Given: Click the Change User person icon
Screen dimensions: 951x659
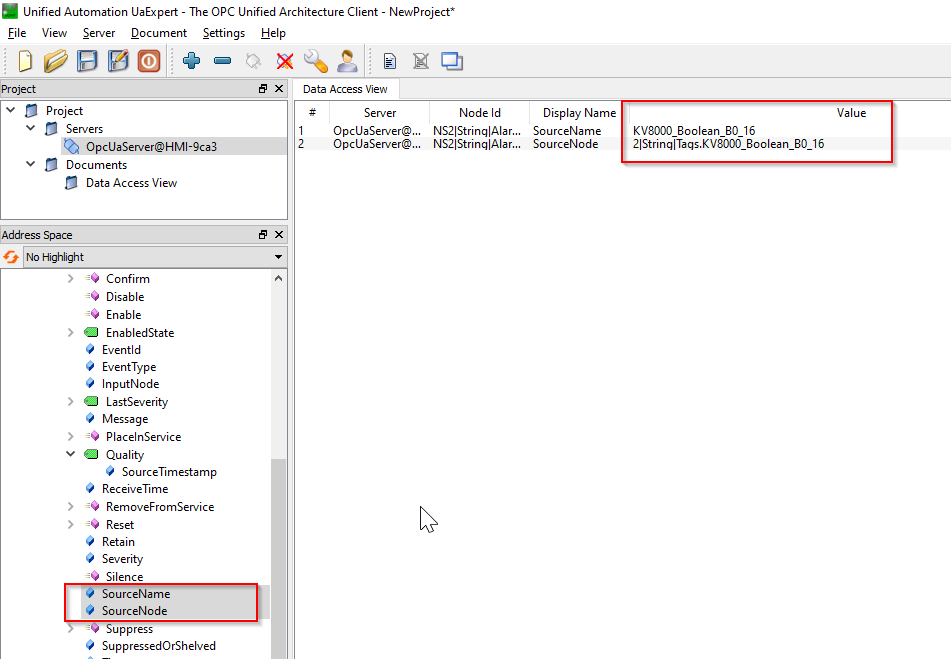Looking at the screenshot, I should point(347,61).
